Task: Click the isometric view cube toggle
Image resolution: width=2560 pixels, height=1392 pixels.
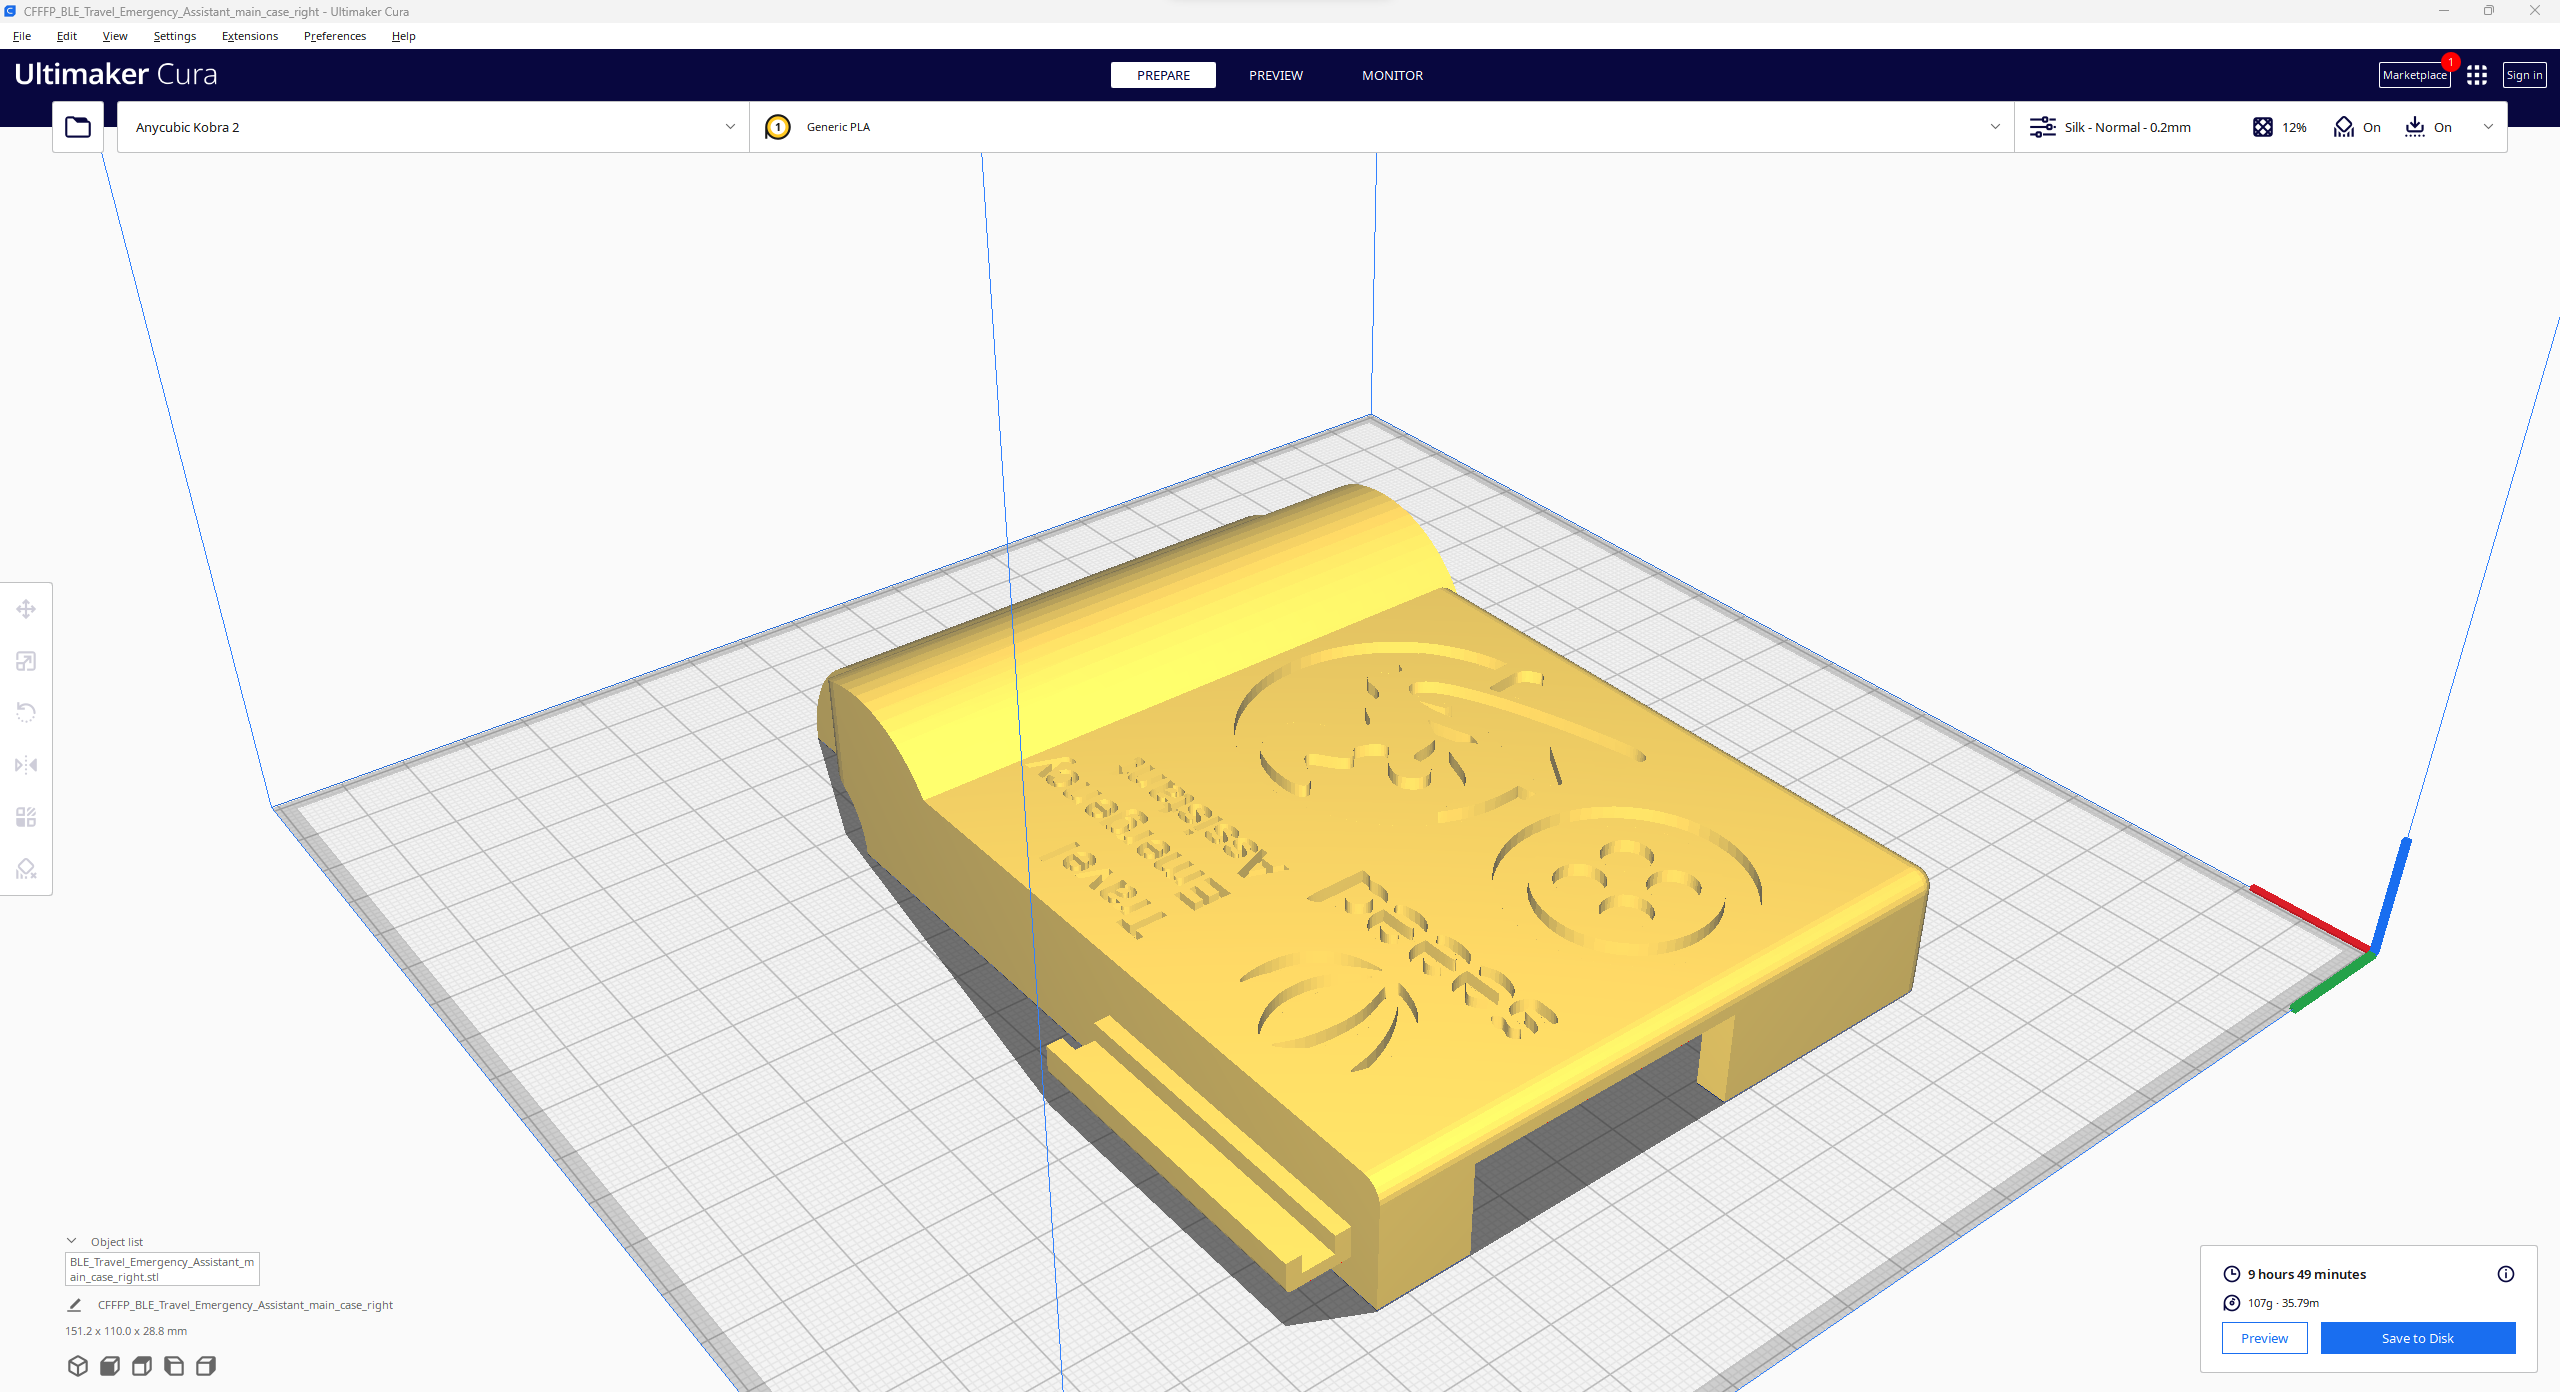Action: tap(78, 1365)
